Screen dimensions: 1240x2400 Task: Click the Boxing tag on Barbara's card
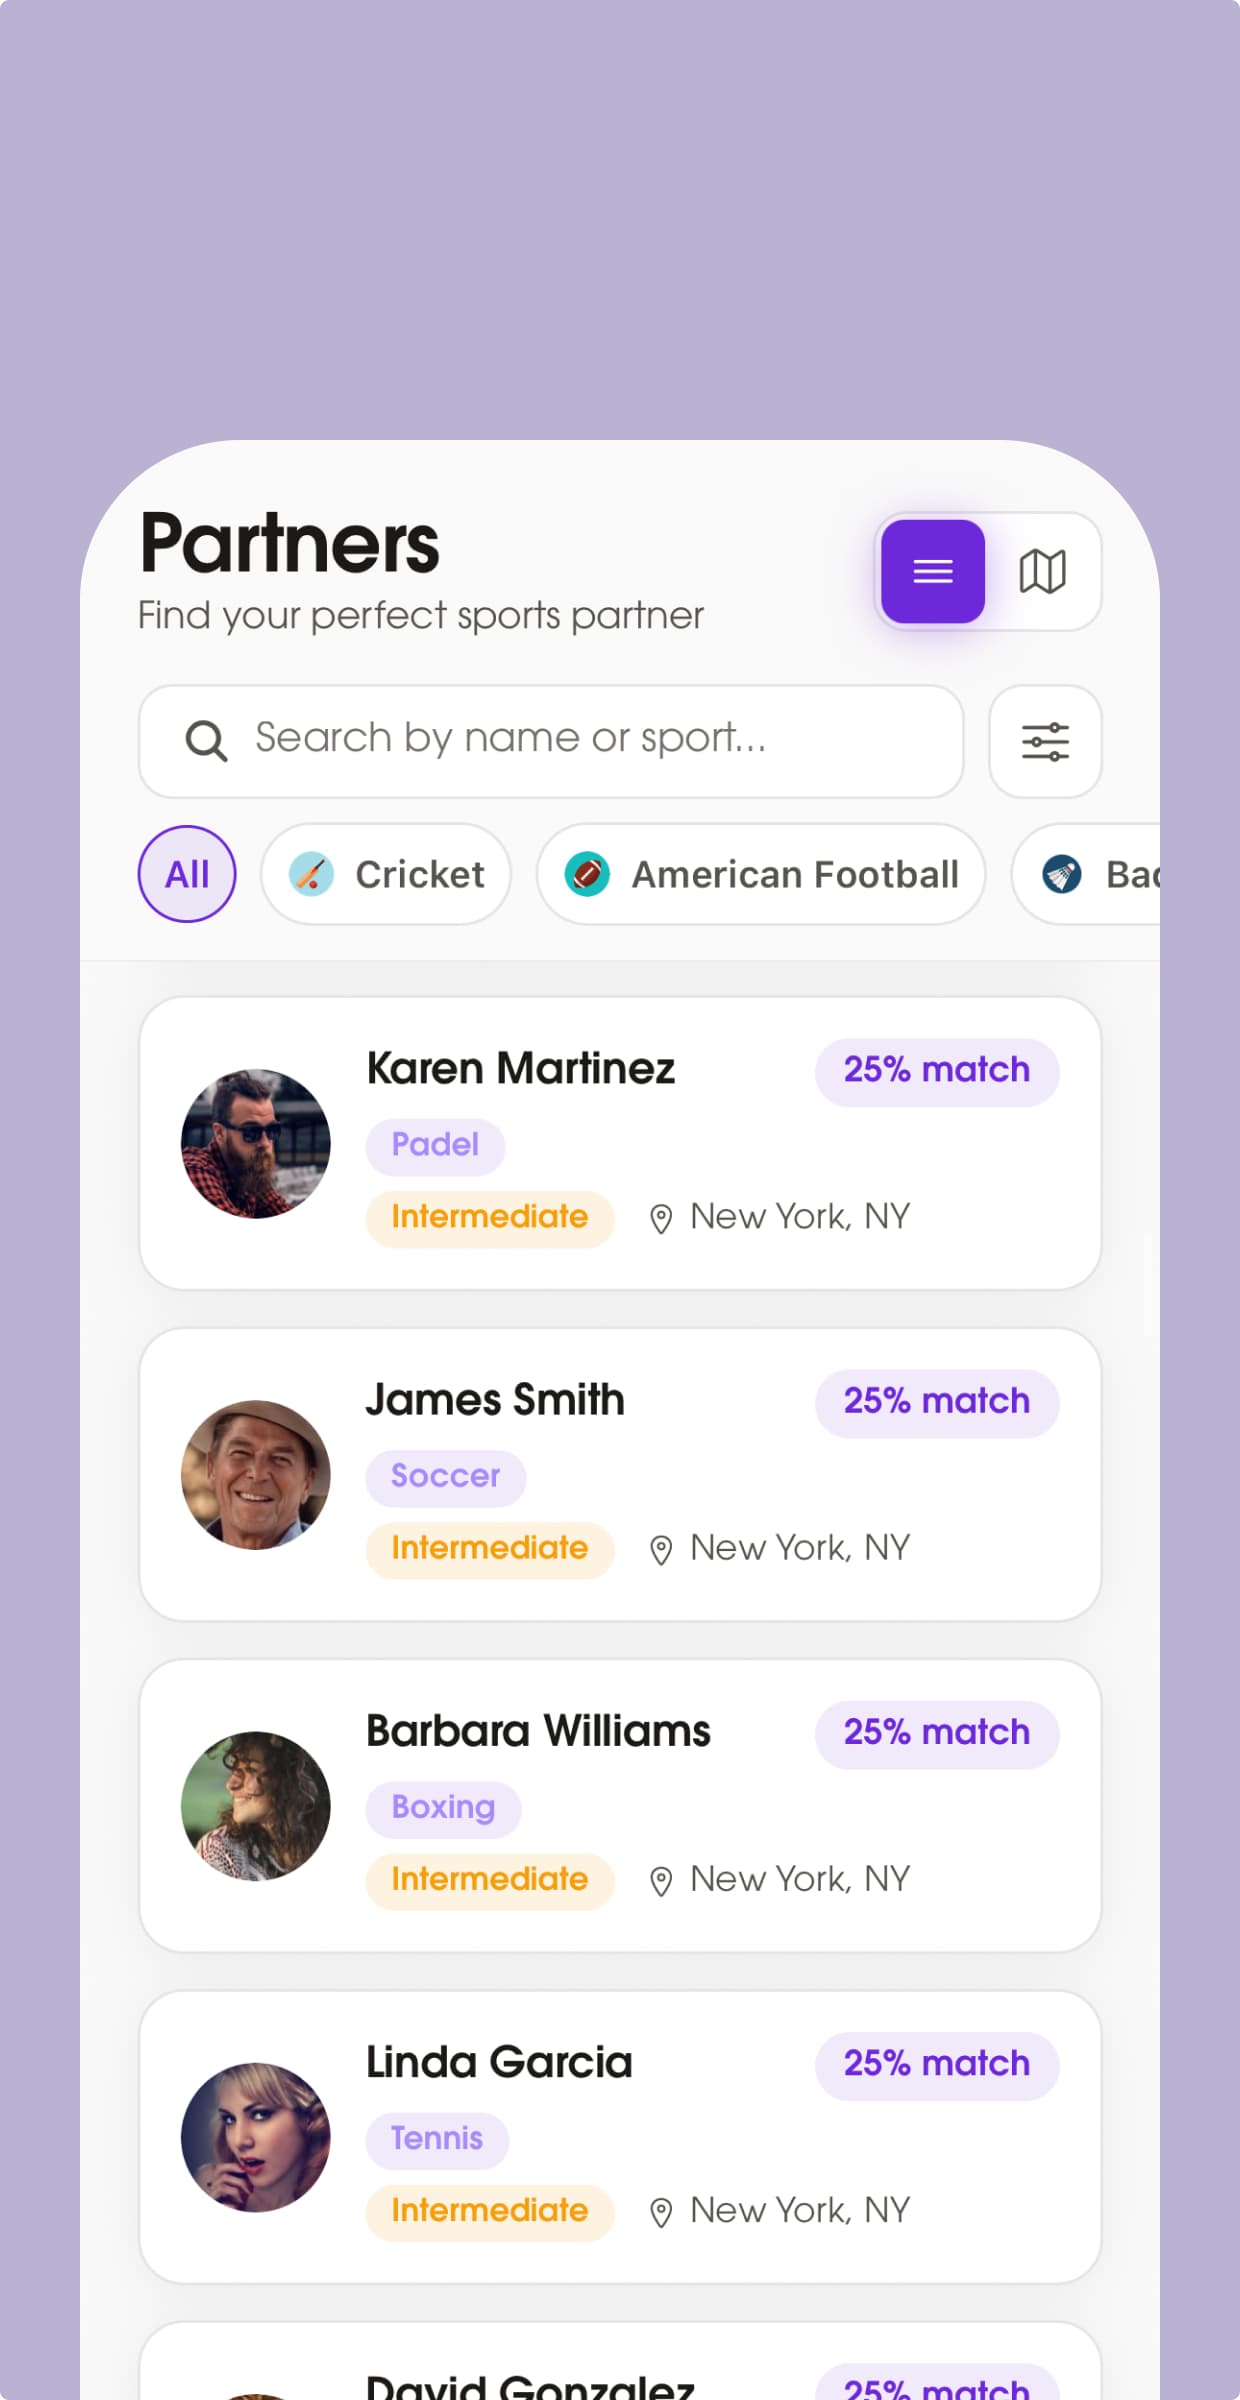(443, 1808)
